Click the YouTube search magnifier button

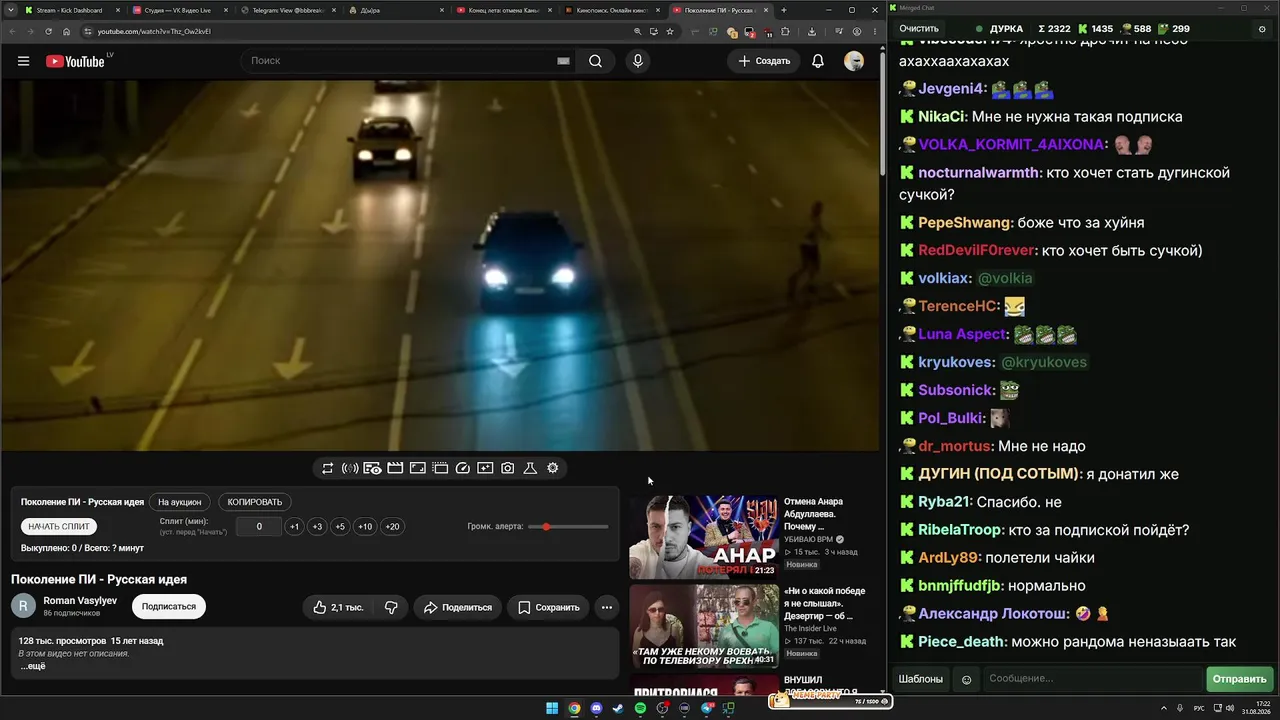(x=595, y=61)
